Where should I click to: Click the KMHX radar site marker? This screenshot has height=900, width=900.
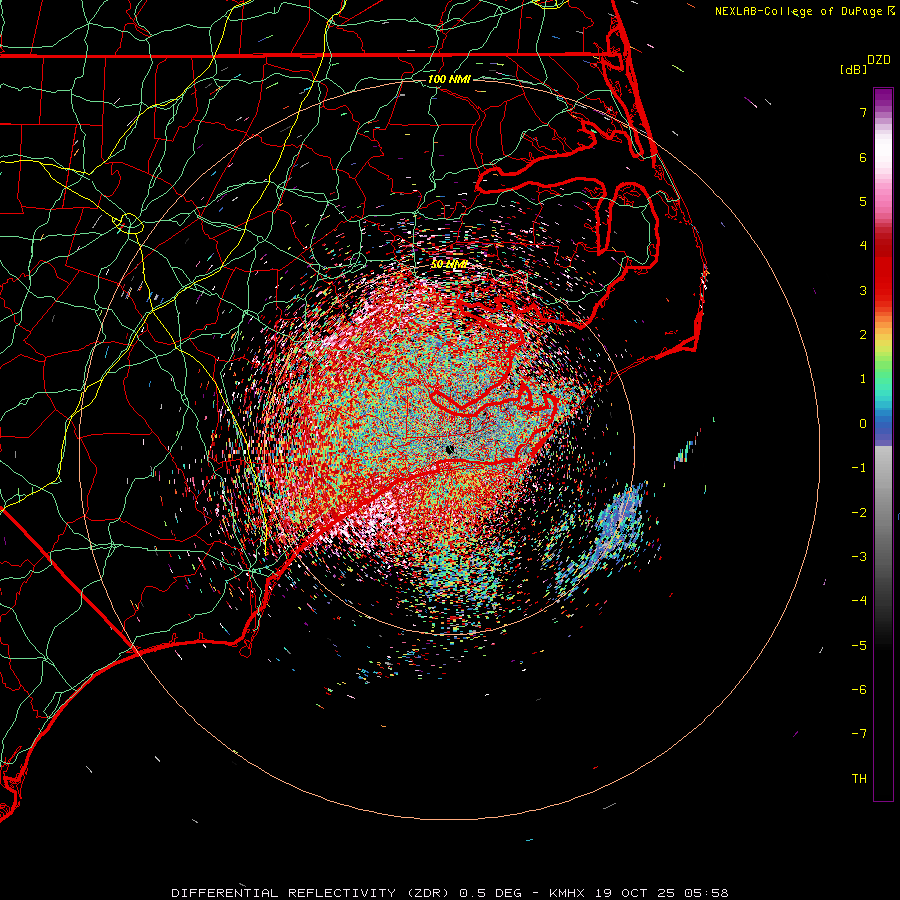pyautogui.click(x=450, y=449)
